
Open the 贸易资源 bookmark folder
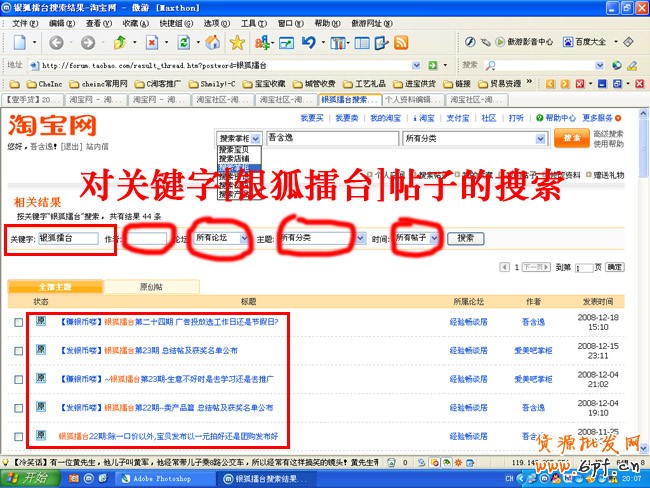coord(500,84)
